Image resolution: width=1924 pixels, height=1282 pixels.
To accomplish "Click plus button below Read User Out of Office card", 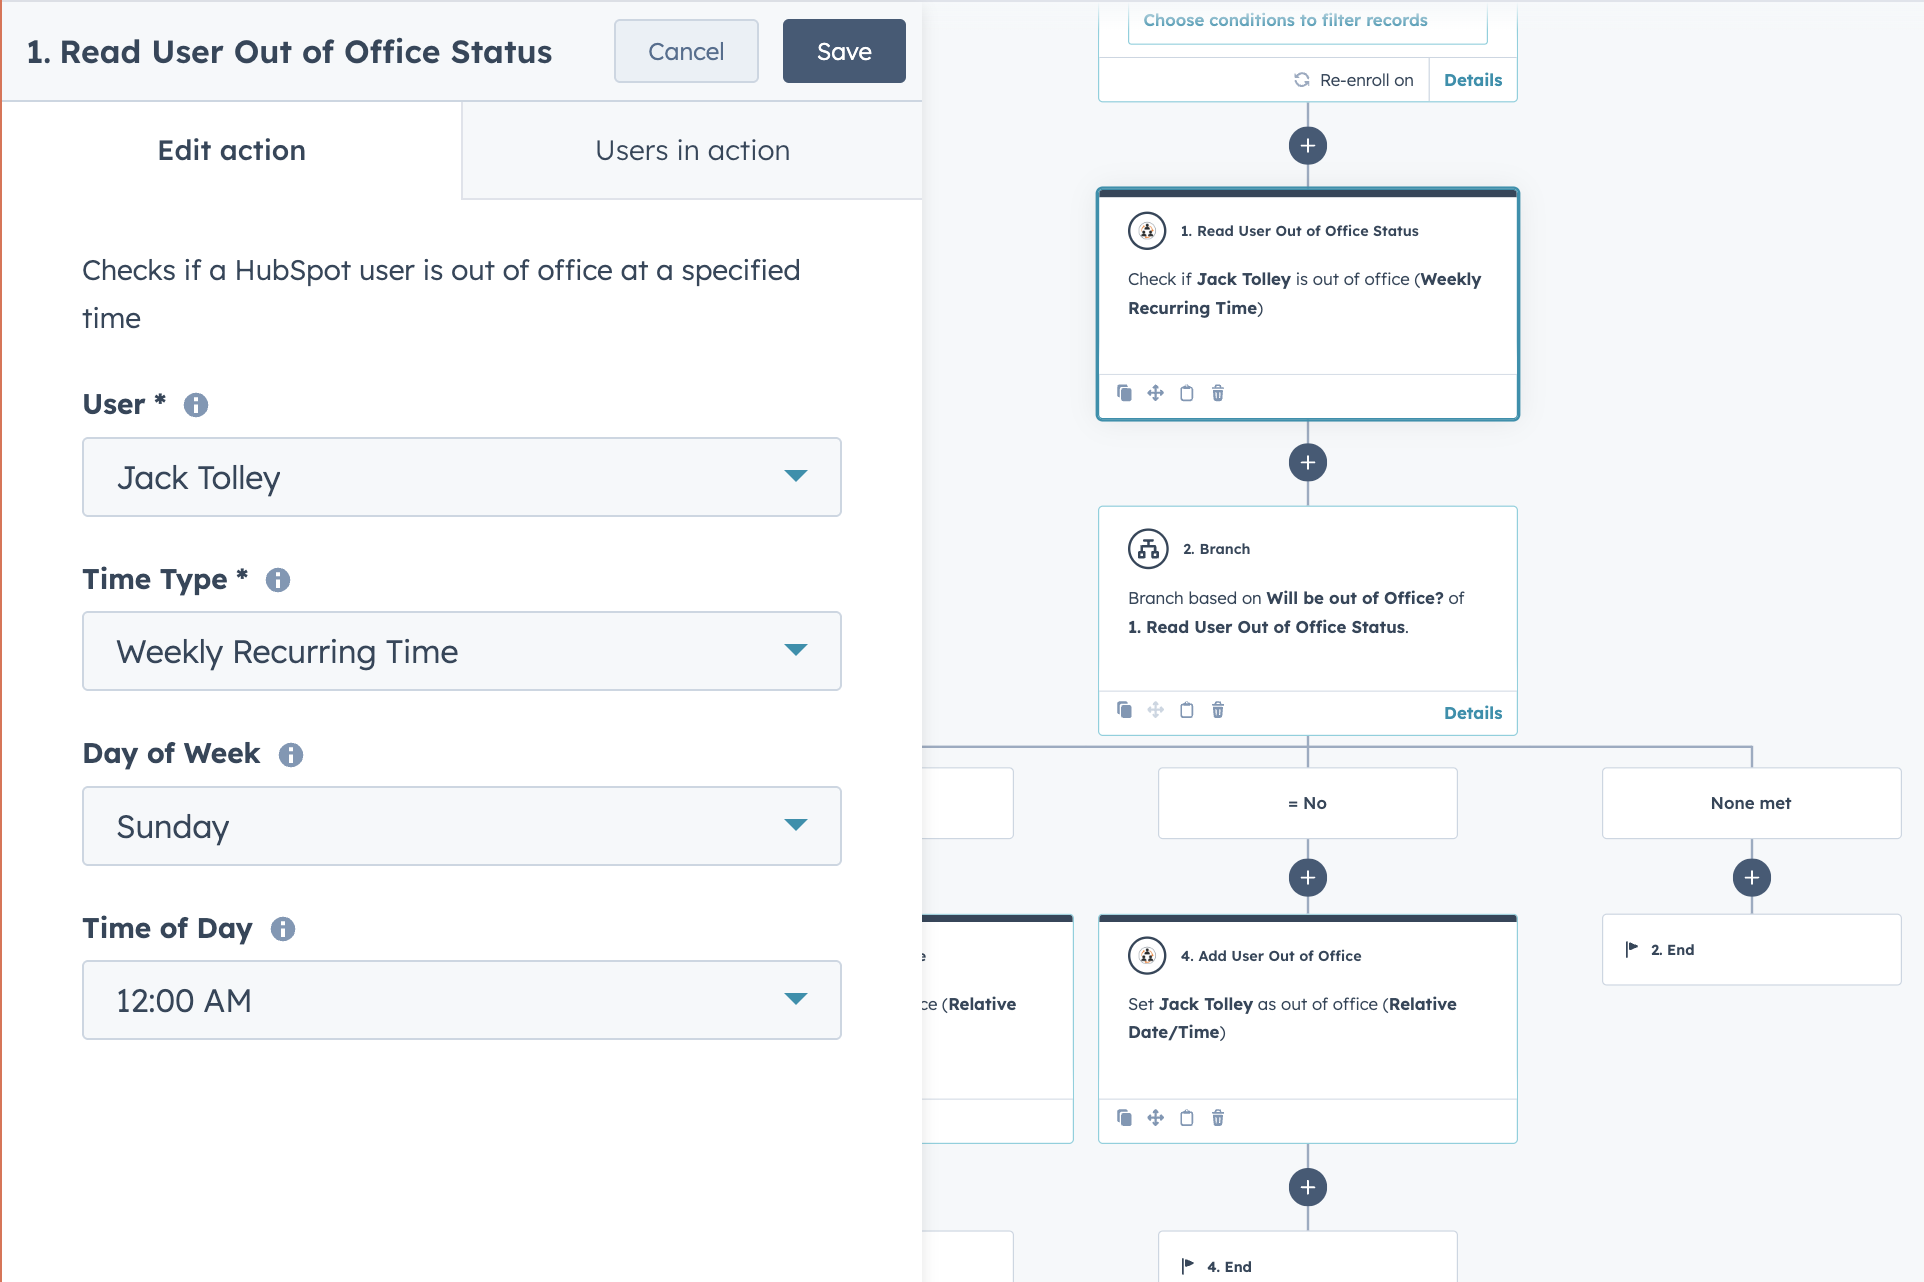I will 1308,463.
